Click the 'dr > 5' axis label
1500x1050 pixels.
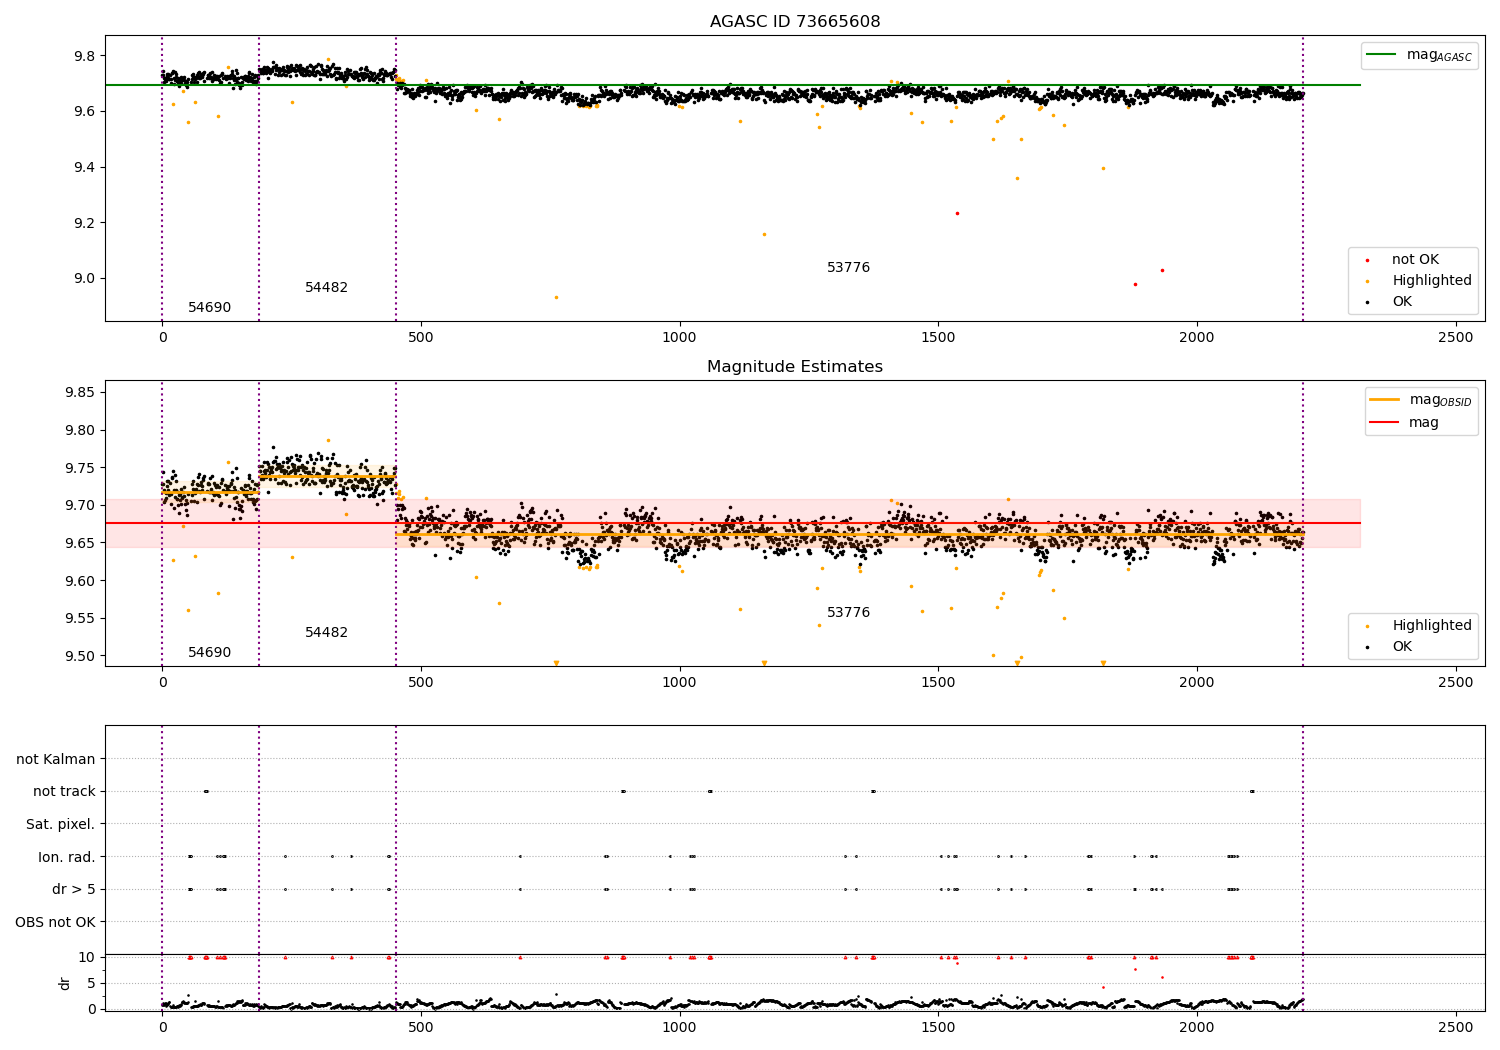pyautogui.click(x=74, y=889)
